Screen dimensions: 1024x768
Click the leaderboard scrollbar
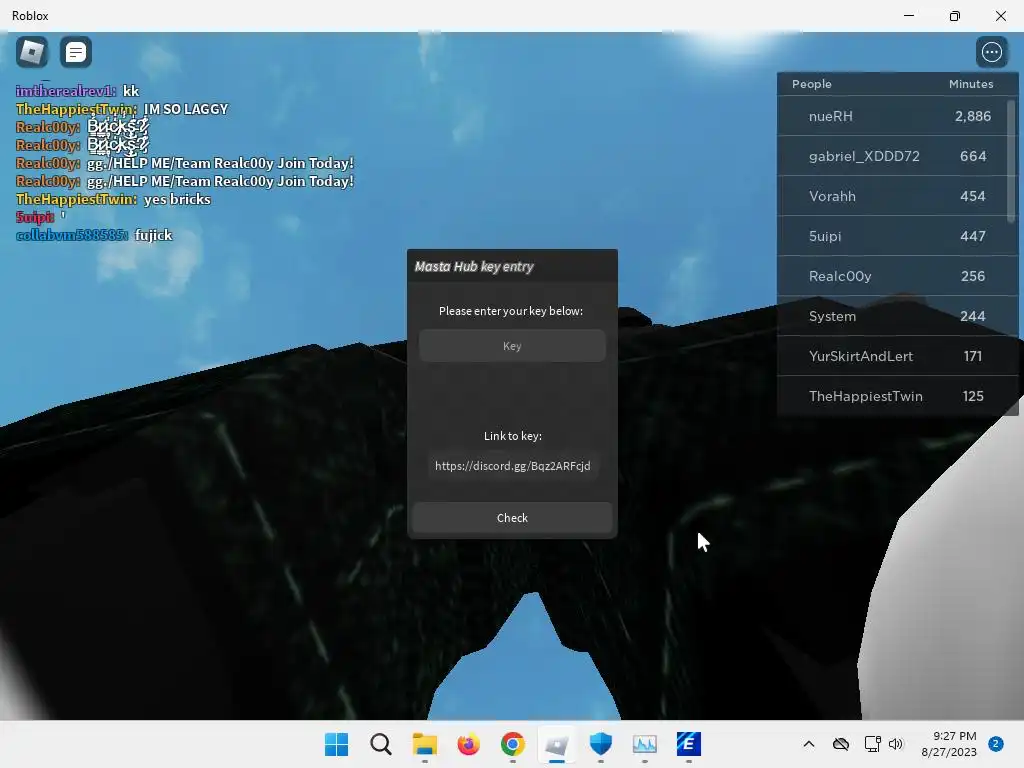pos(1012,161)
